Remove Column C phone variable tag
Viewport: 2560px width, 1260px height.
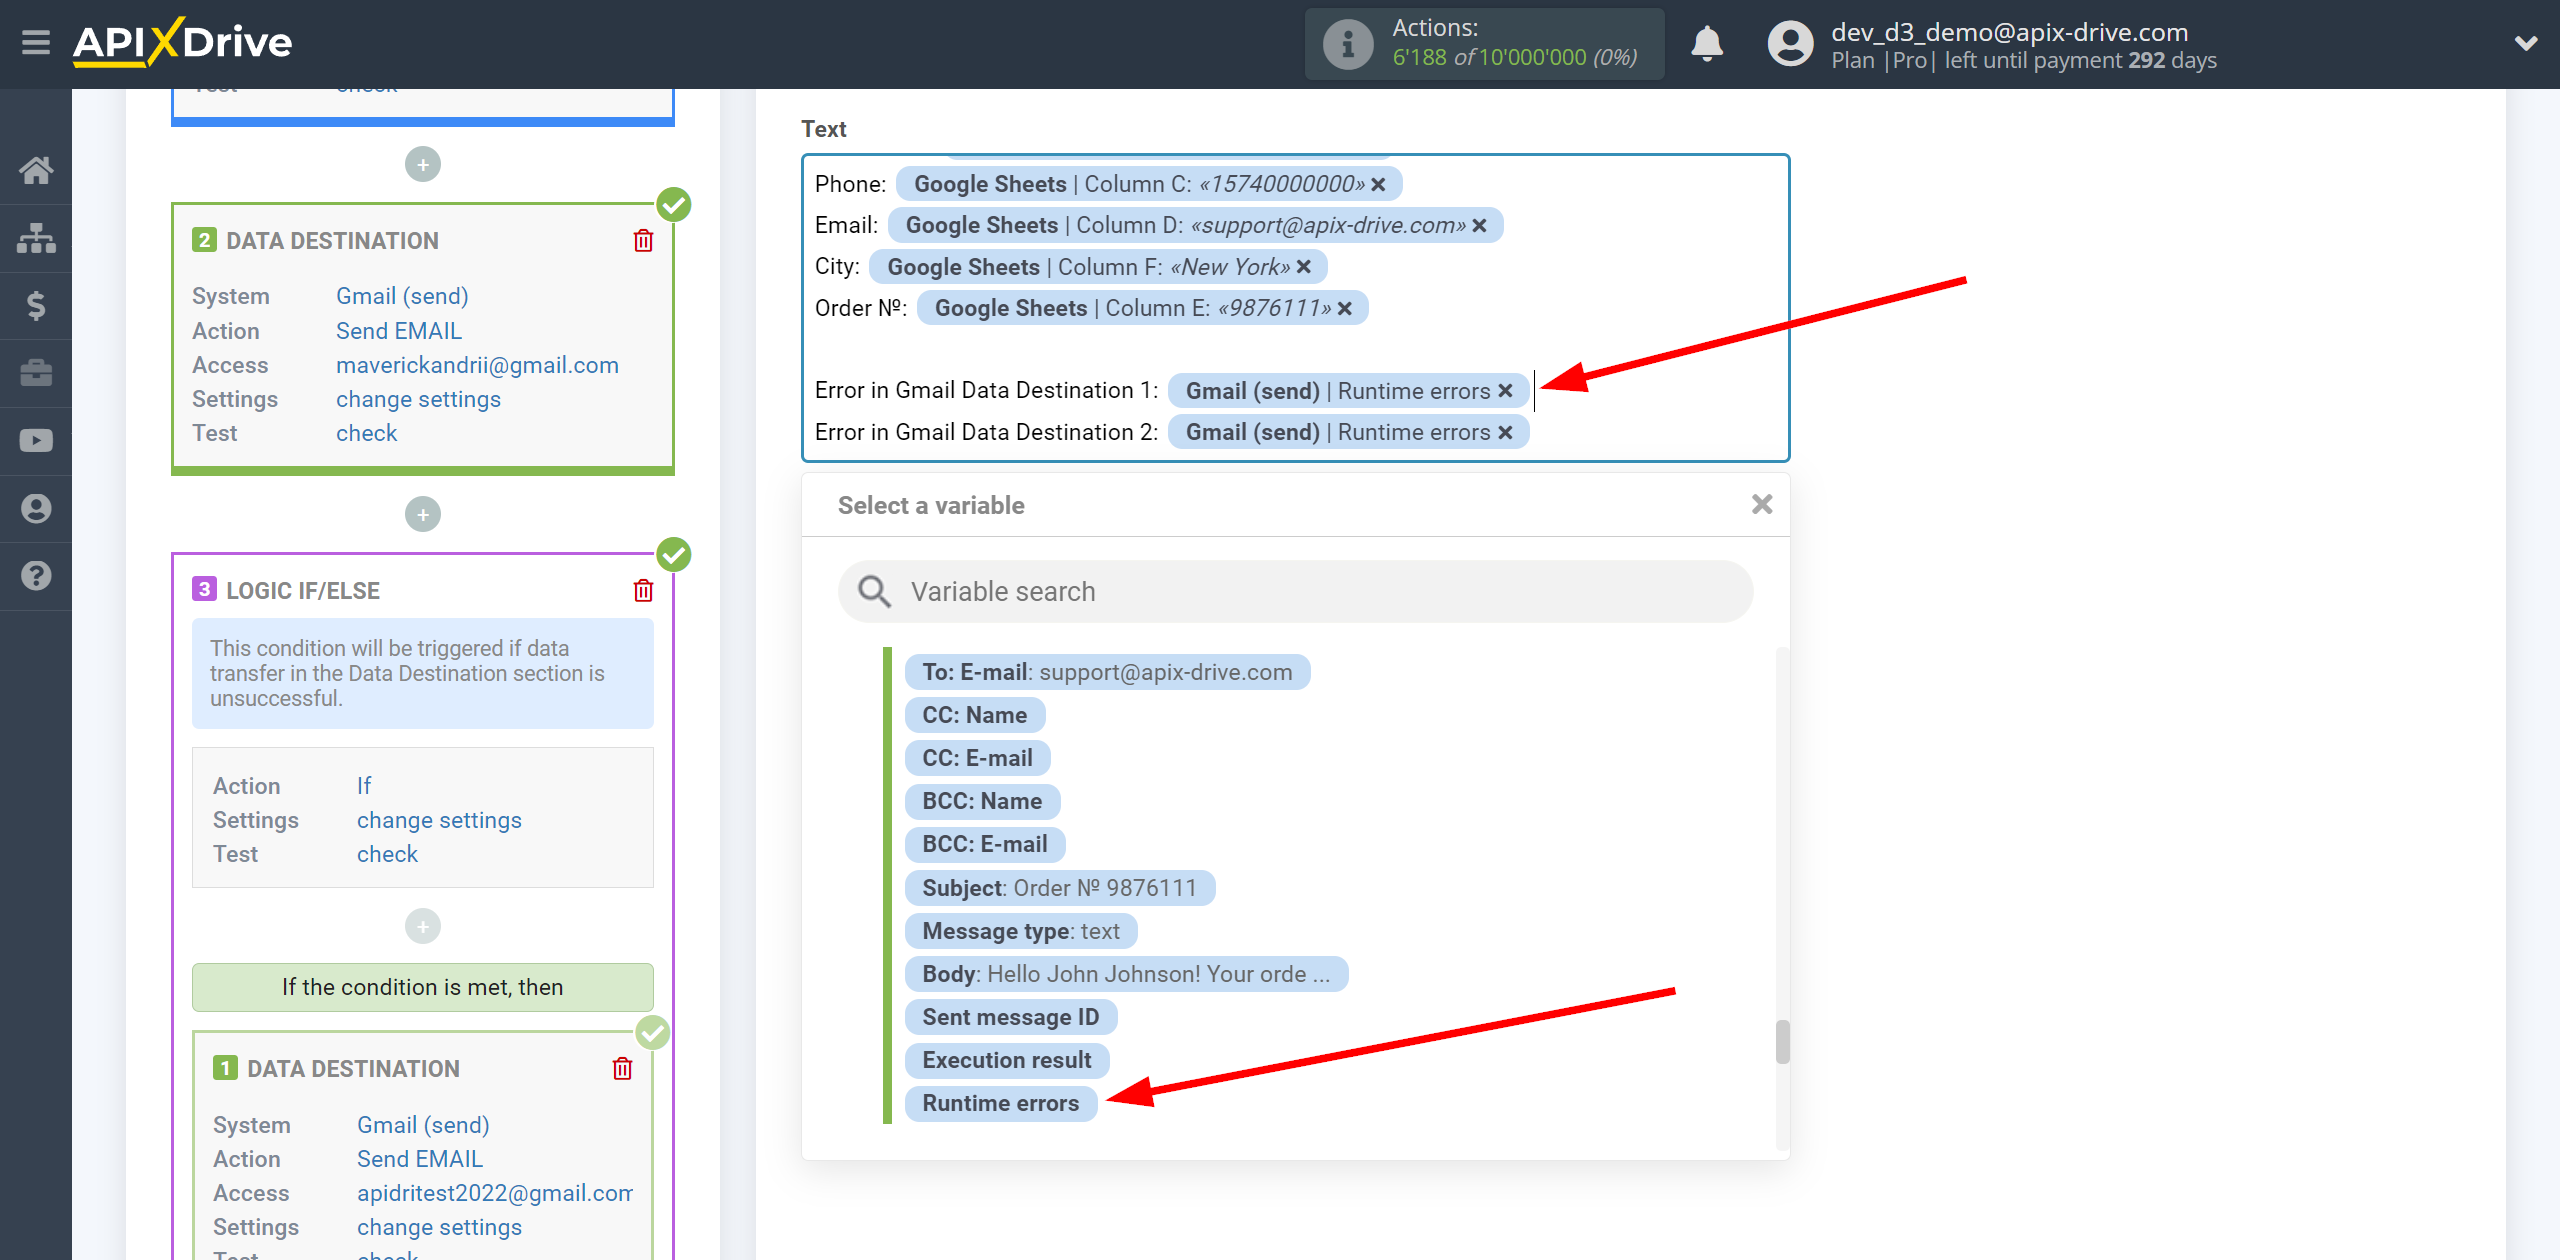[1379, 184]
